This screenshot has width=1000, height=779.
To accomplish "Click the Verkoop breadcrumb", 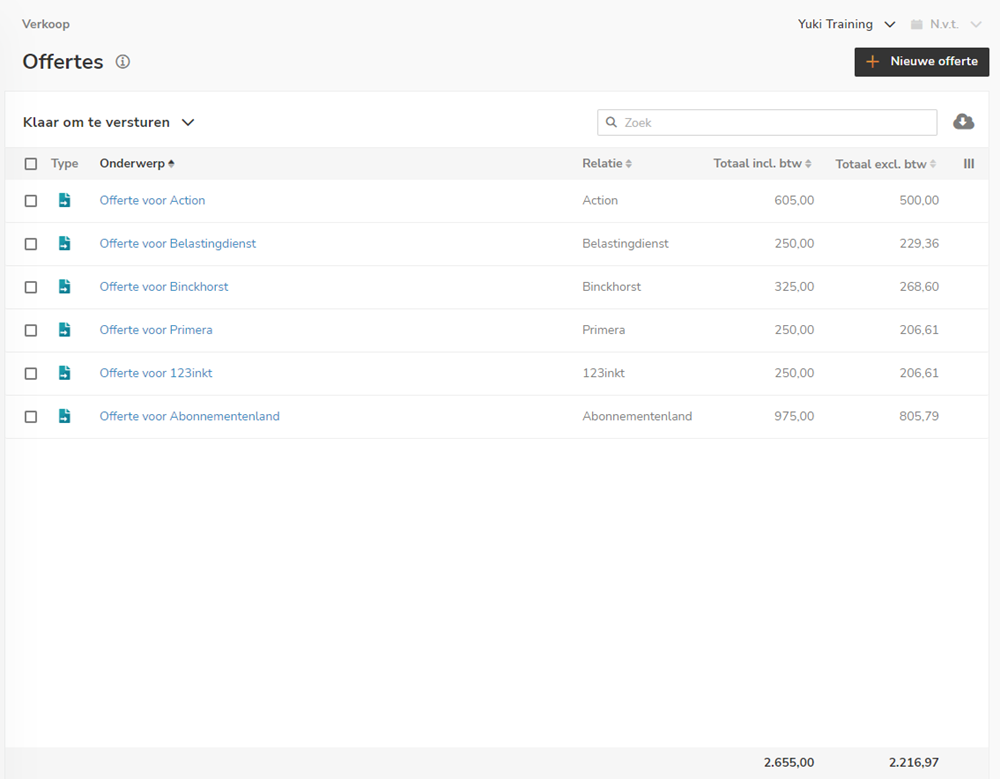I will (x=46, y=24).
